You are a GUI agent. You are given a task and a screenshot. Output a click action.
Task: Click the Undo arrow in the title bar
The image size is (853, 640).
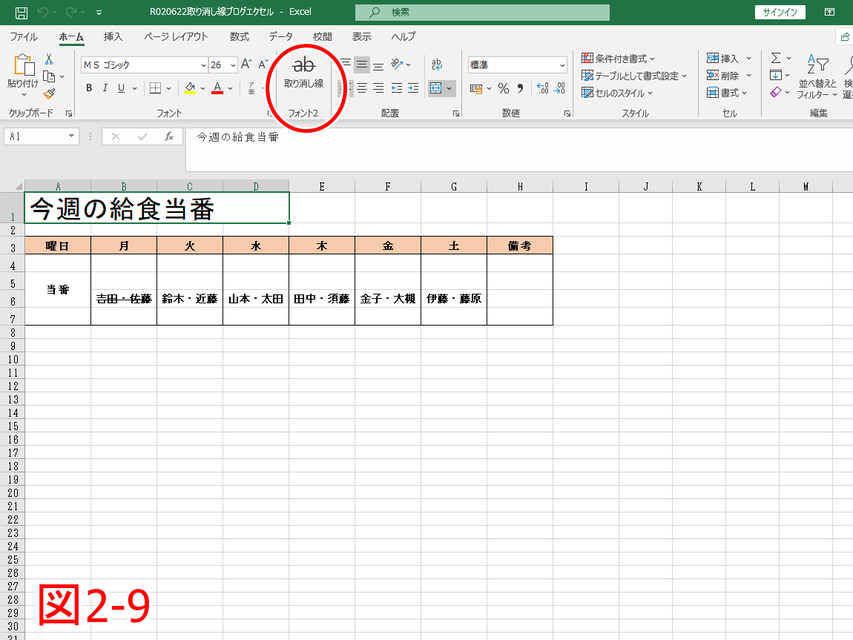pos(43,12)
